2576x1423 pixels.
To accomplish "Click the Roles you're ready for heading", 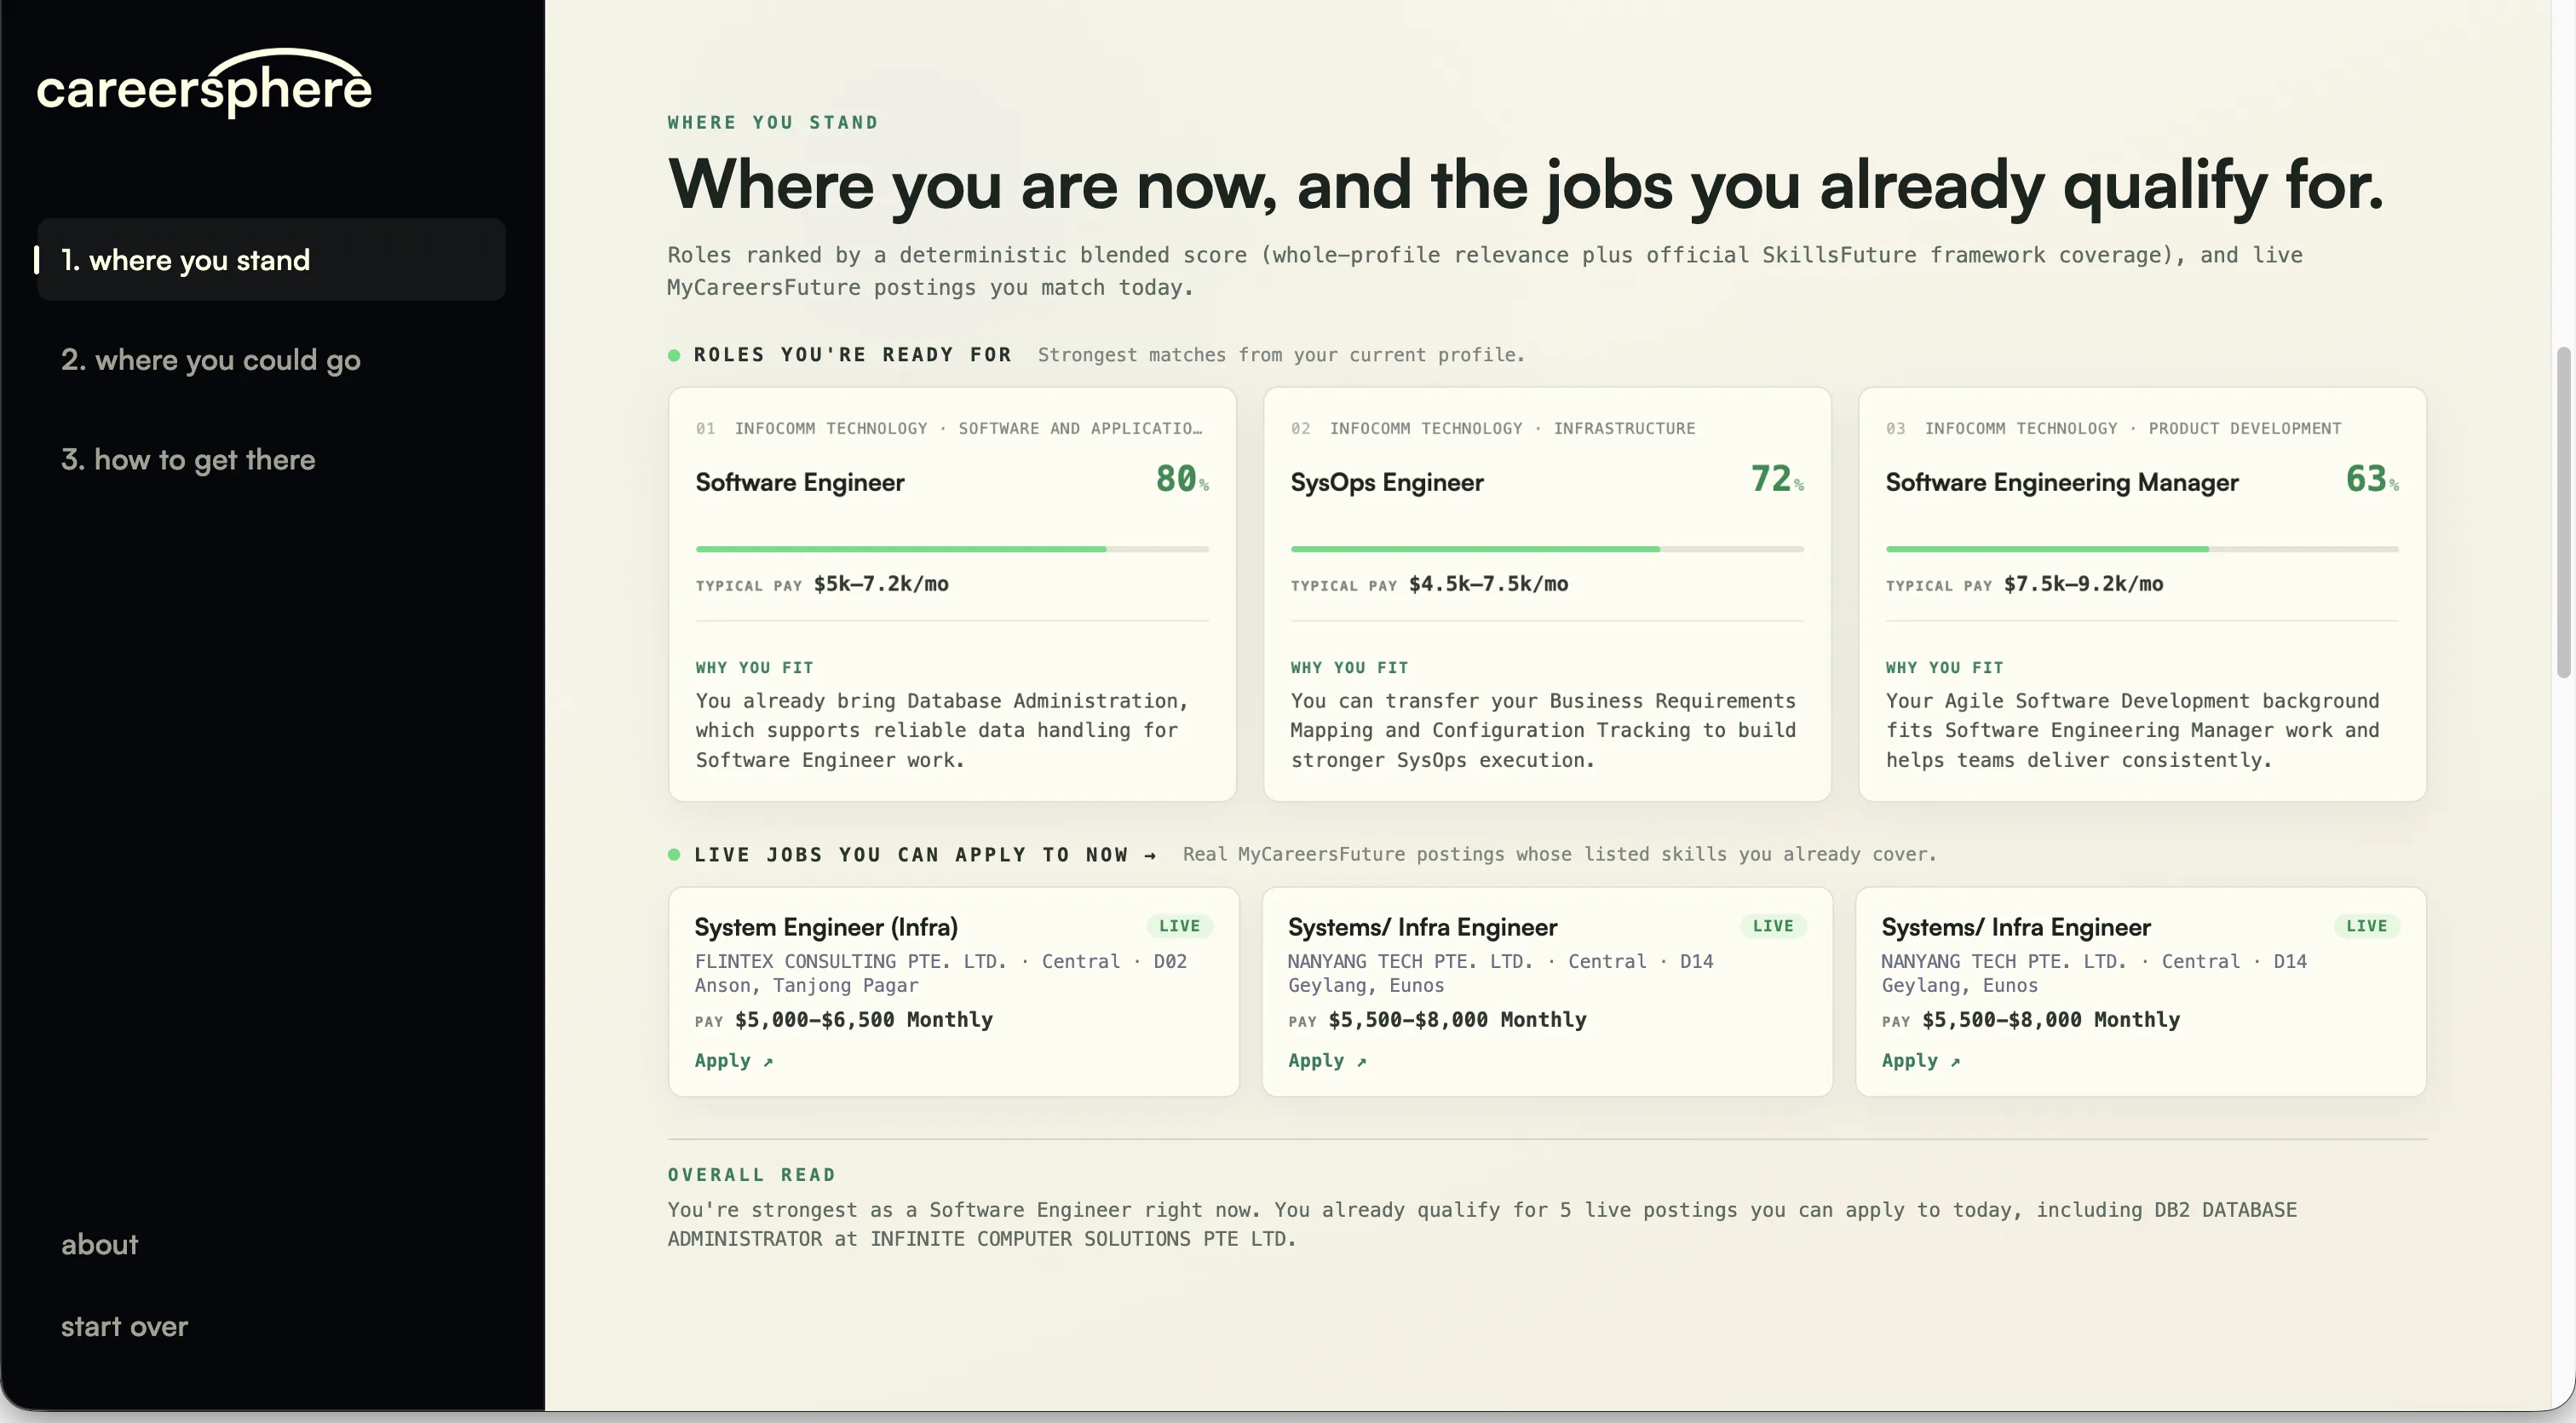I will click(852, 355).
